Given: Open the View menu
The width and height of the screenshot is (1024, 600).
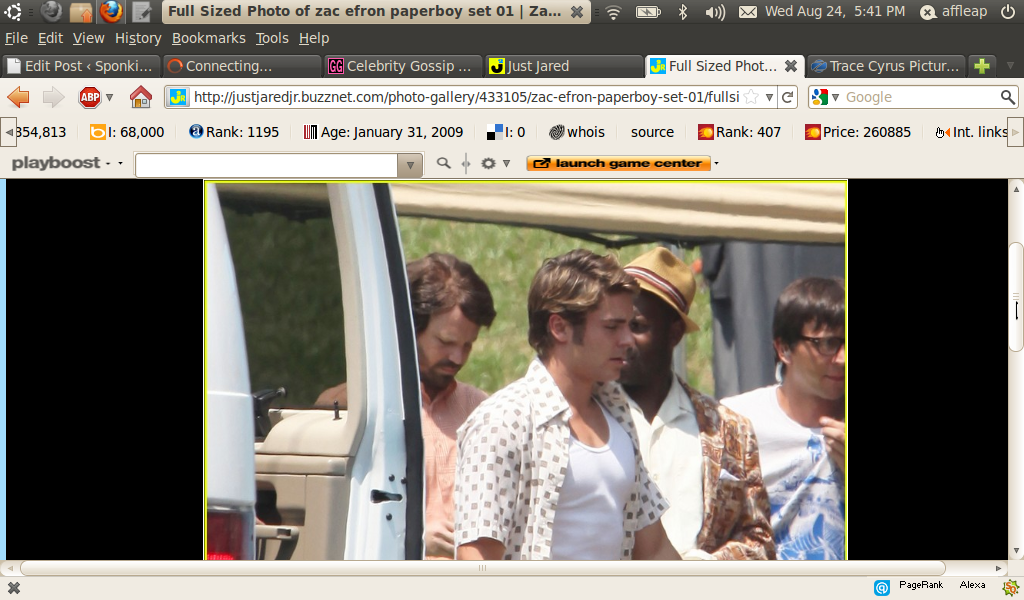Looking at the screenshot, I should click(x=88, y=39).
